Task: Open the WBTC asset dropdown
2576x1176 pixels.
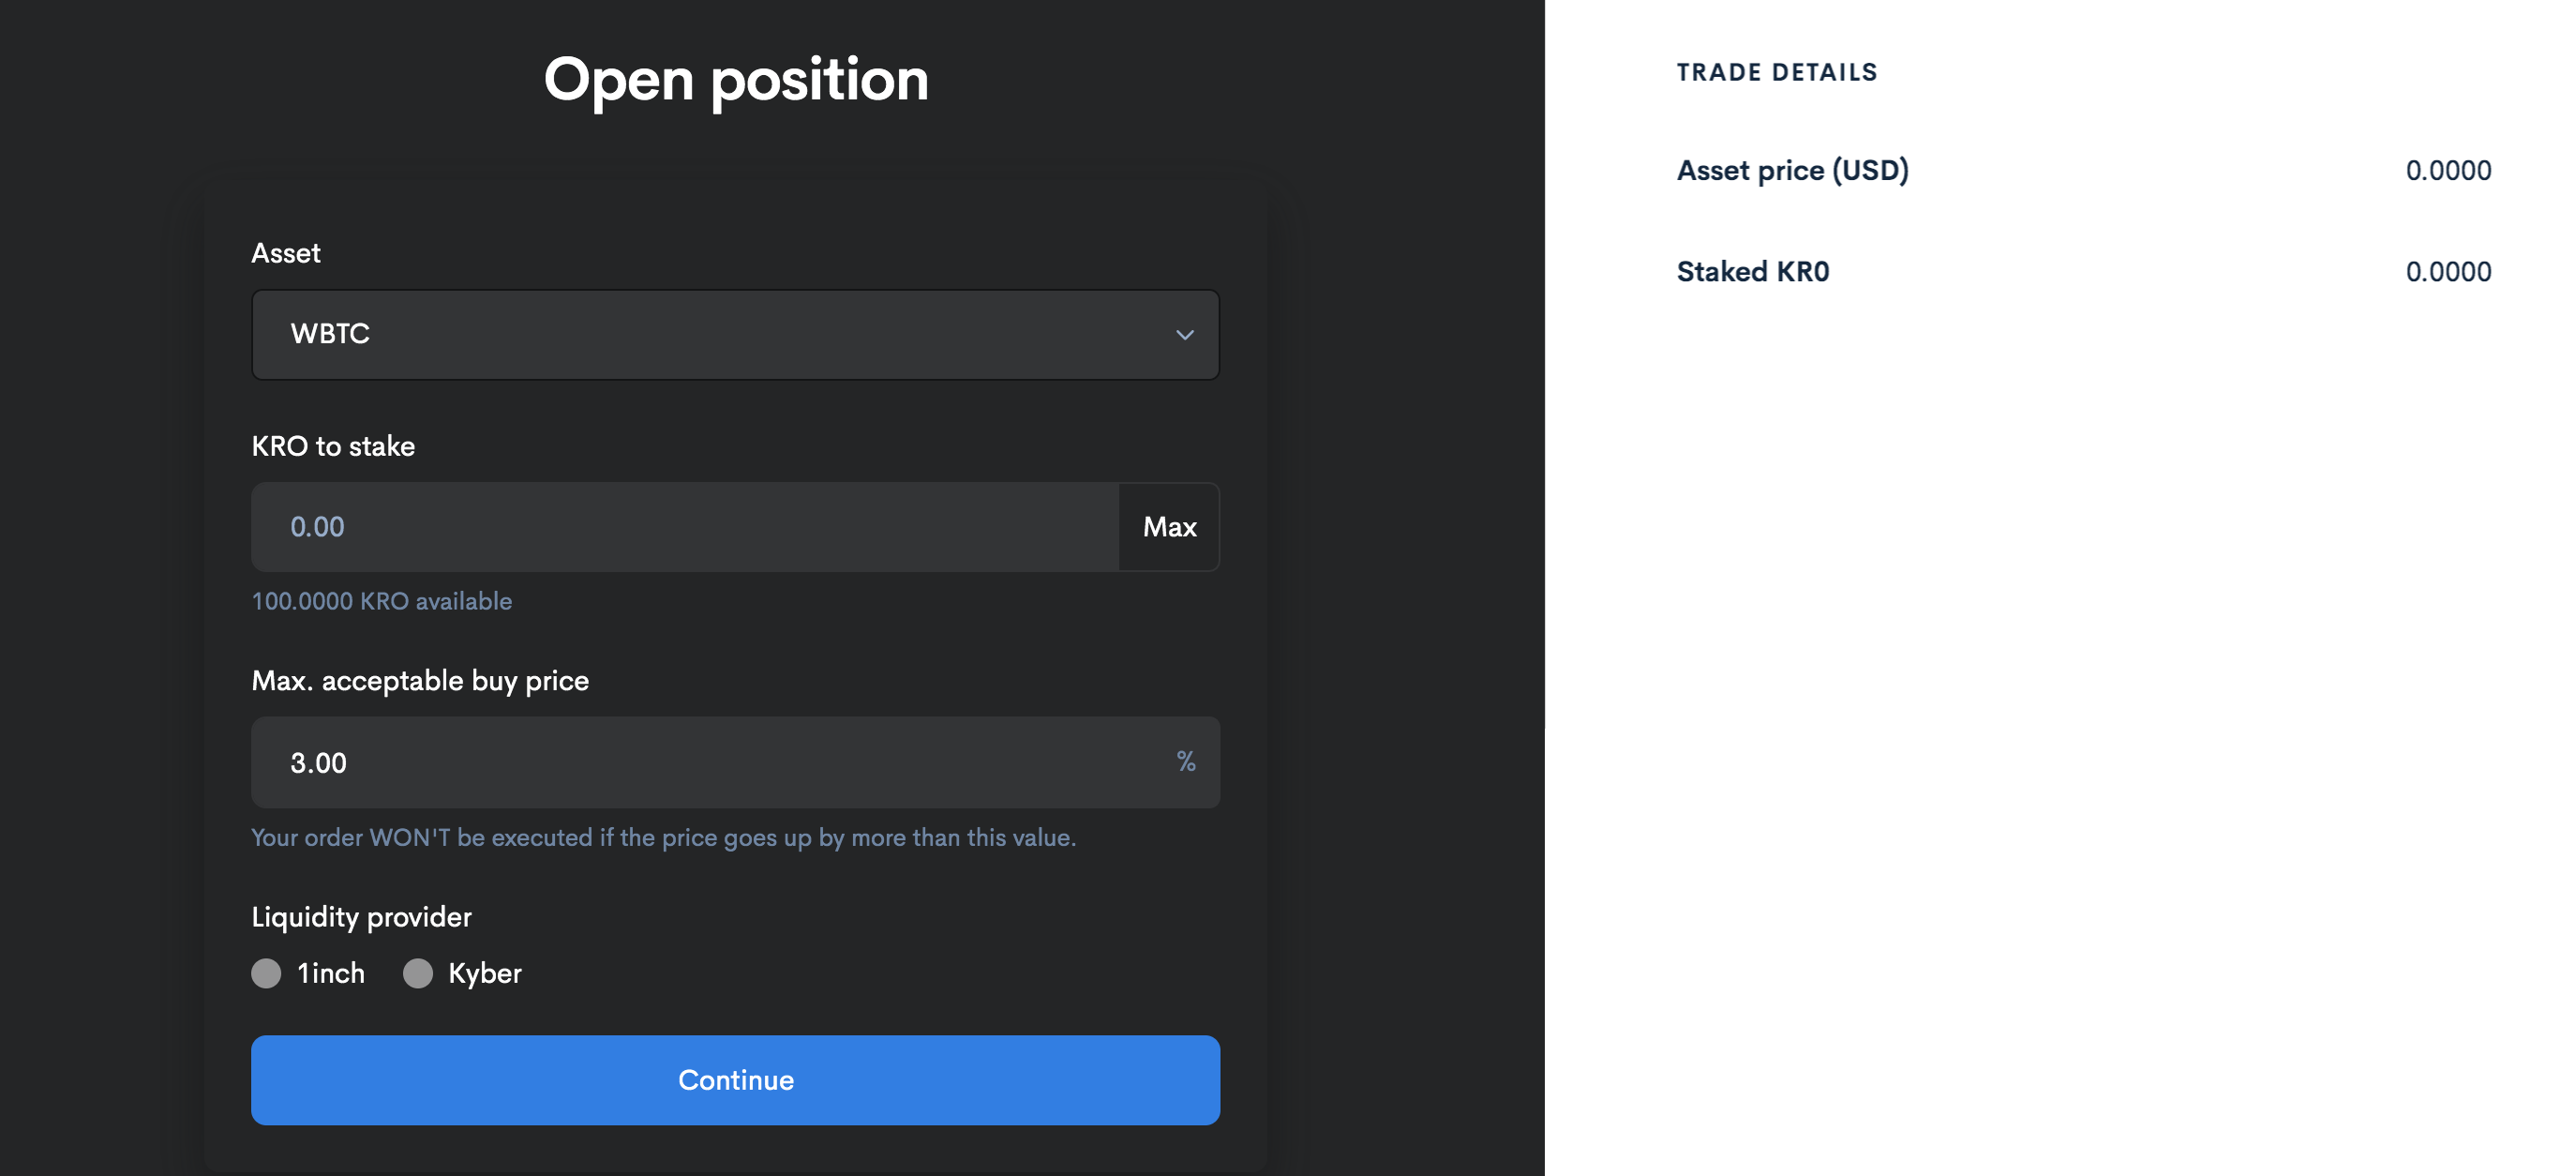Action: [x=735, y=335]
